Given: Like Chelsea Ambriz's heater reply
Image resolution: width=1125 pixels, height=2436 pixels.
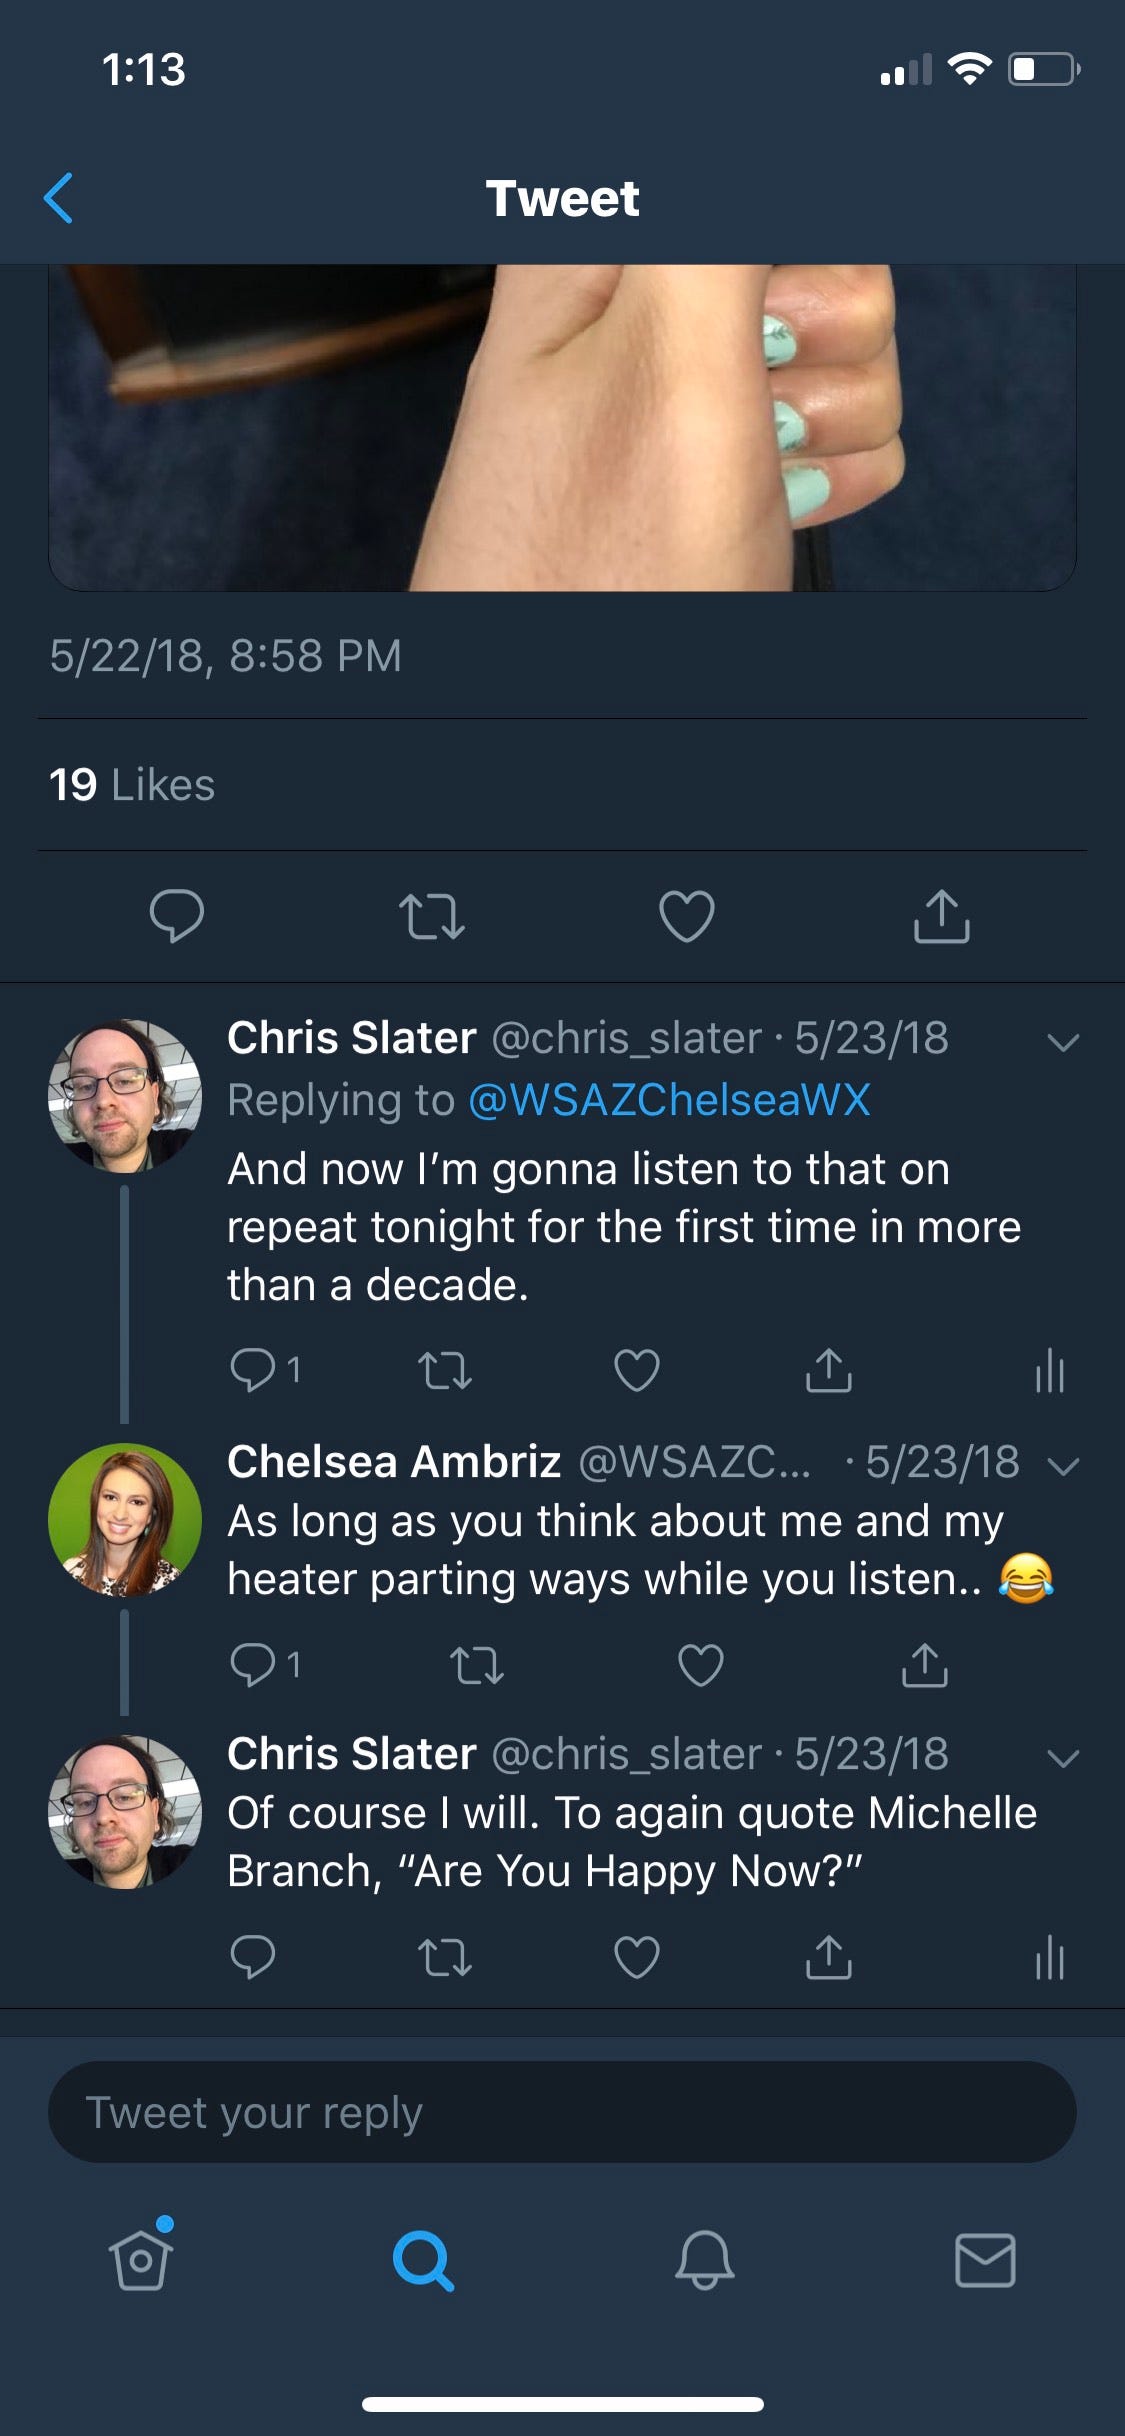Looking at the screenshot, I should click(x=700, y=1665).
